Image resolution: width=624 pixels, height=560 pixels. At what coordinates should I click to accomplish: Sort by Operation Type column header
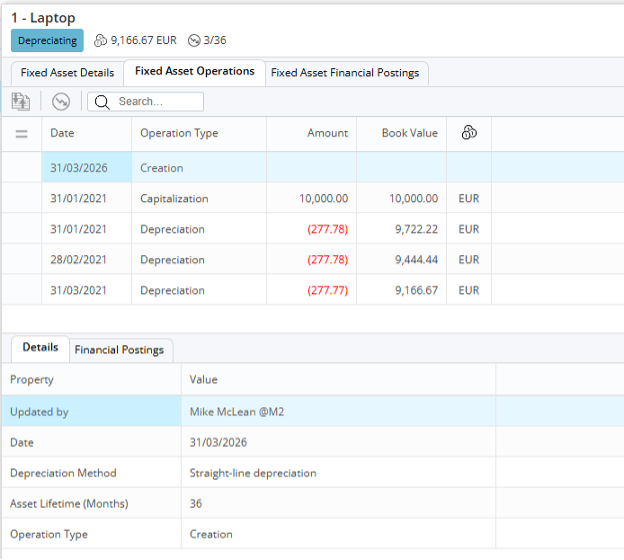199,133
